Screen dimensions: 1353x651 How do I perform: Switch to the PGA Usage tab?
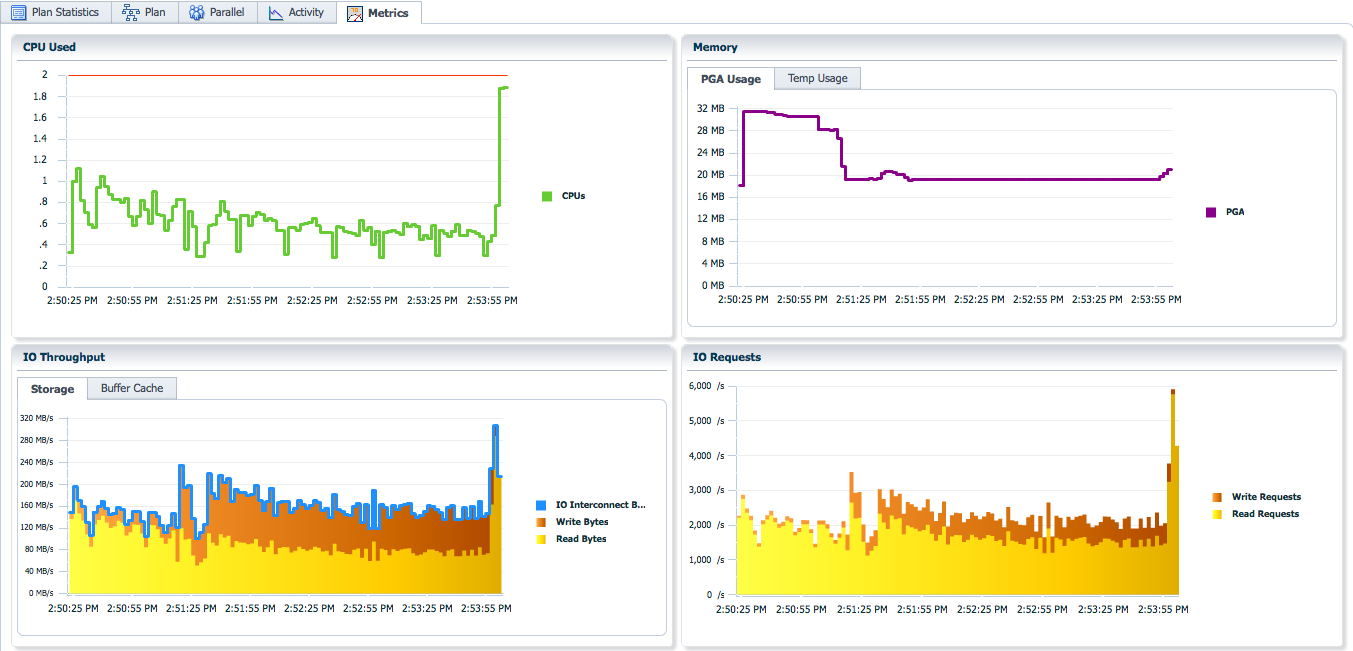(x=730, y=79)
